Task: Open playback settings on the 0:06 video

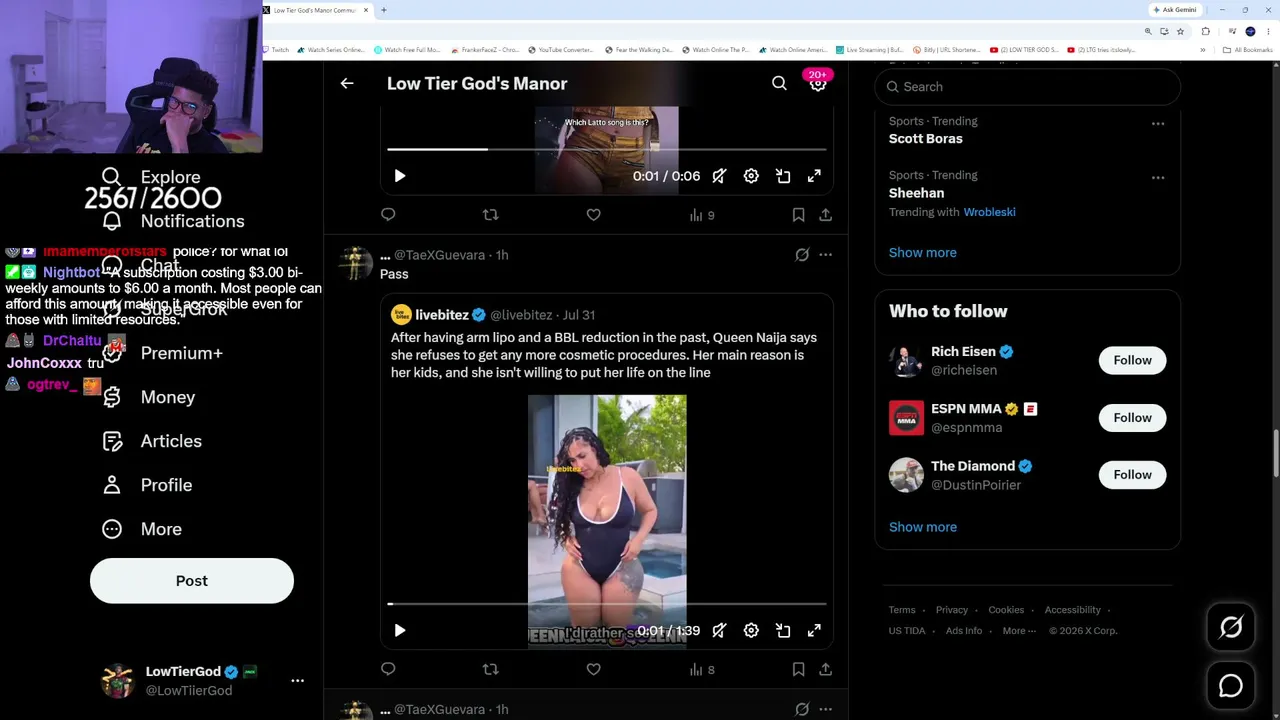Action: coord(751,176)
